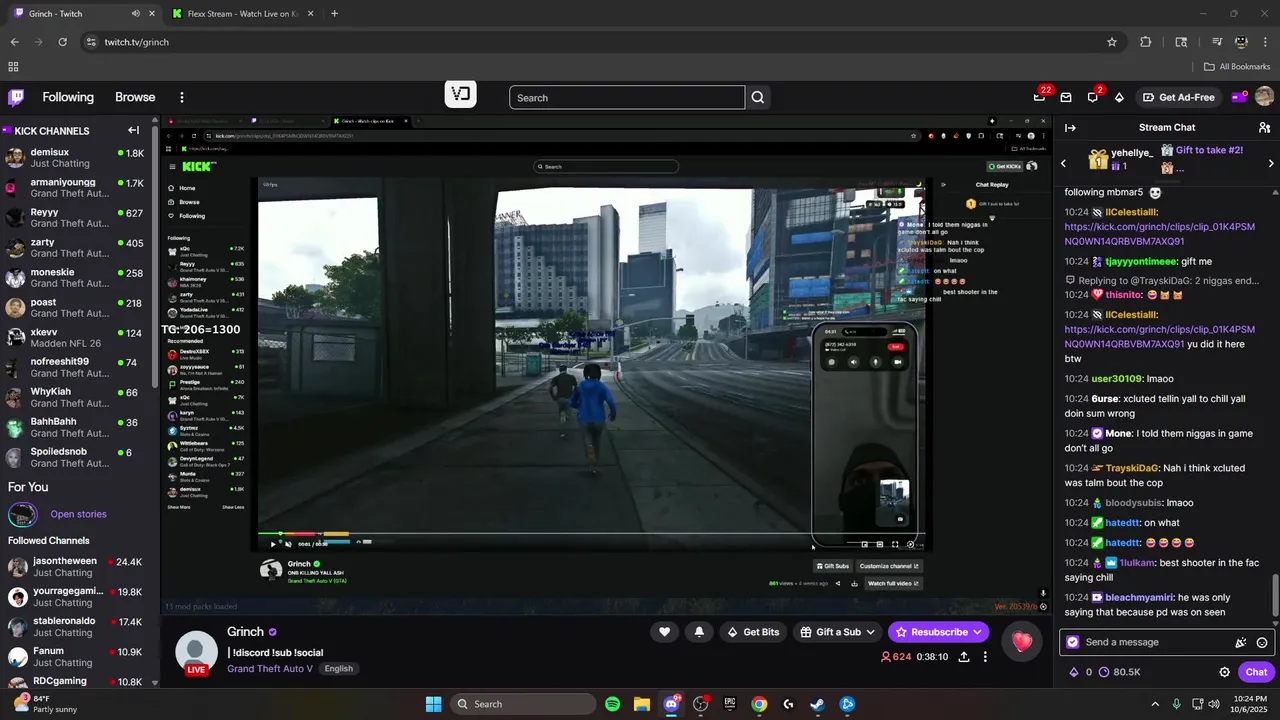This screenshot has width=1280, height=720.
Task: Open moneskie channel in sidebar
Action: coord(75,278)
